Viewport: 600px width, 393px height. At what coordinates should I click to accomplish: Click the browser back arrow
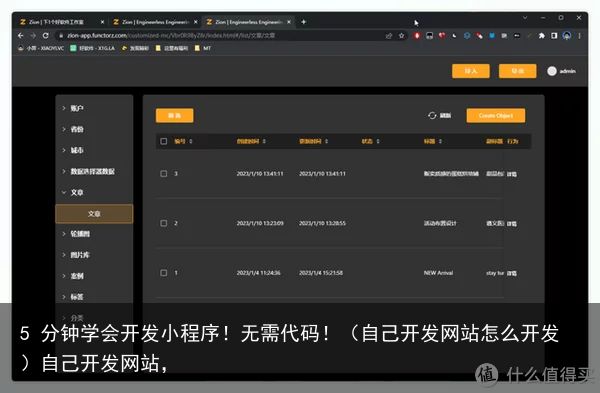click(21, 36)
